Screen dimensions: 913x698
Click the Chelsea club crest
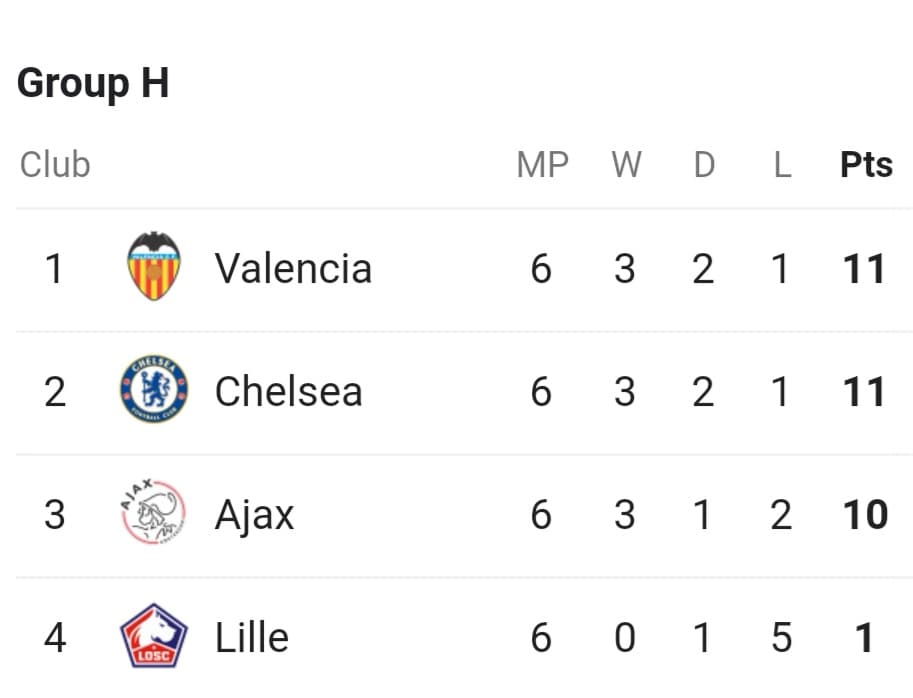[154, 389]
